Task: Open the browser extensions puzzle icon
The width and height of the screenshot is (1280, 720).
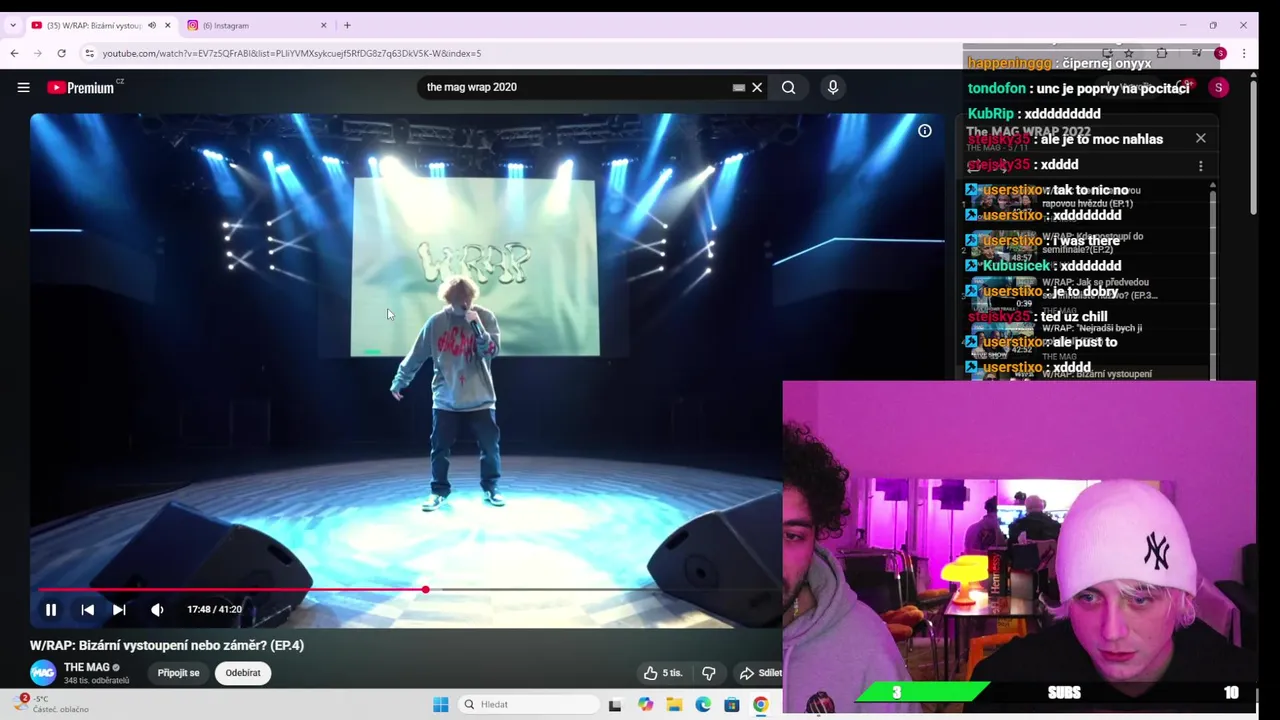Action: click(x=1161, y=53)
